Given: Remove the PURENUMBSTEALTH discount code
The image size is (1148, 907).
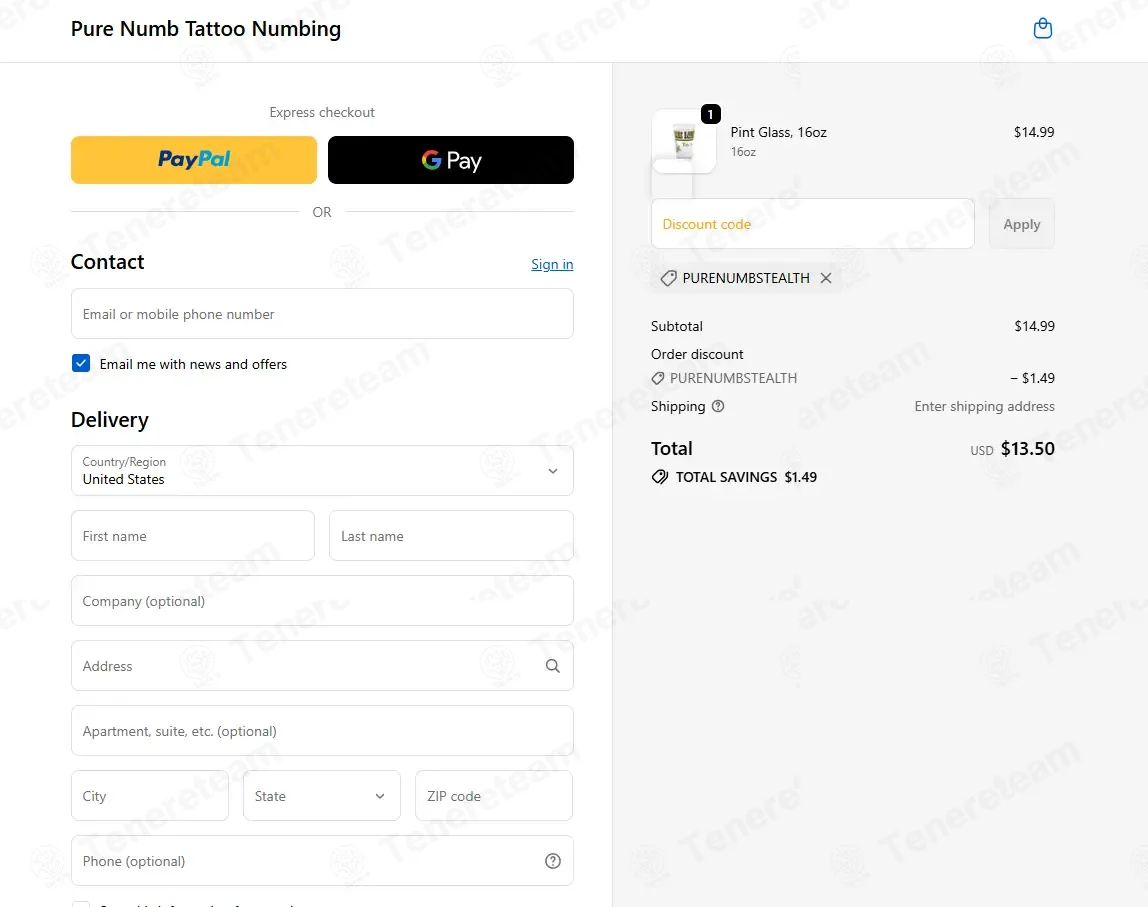Looking at the screenshot, I should coord(826,278).
